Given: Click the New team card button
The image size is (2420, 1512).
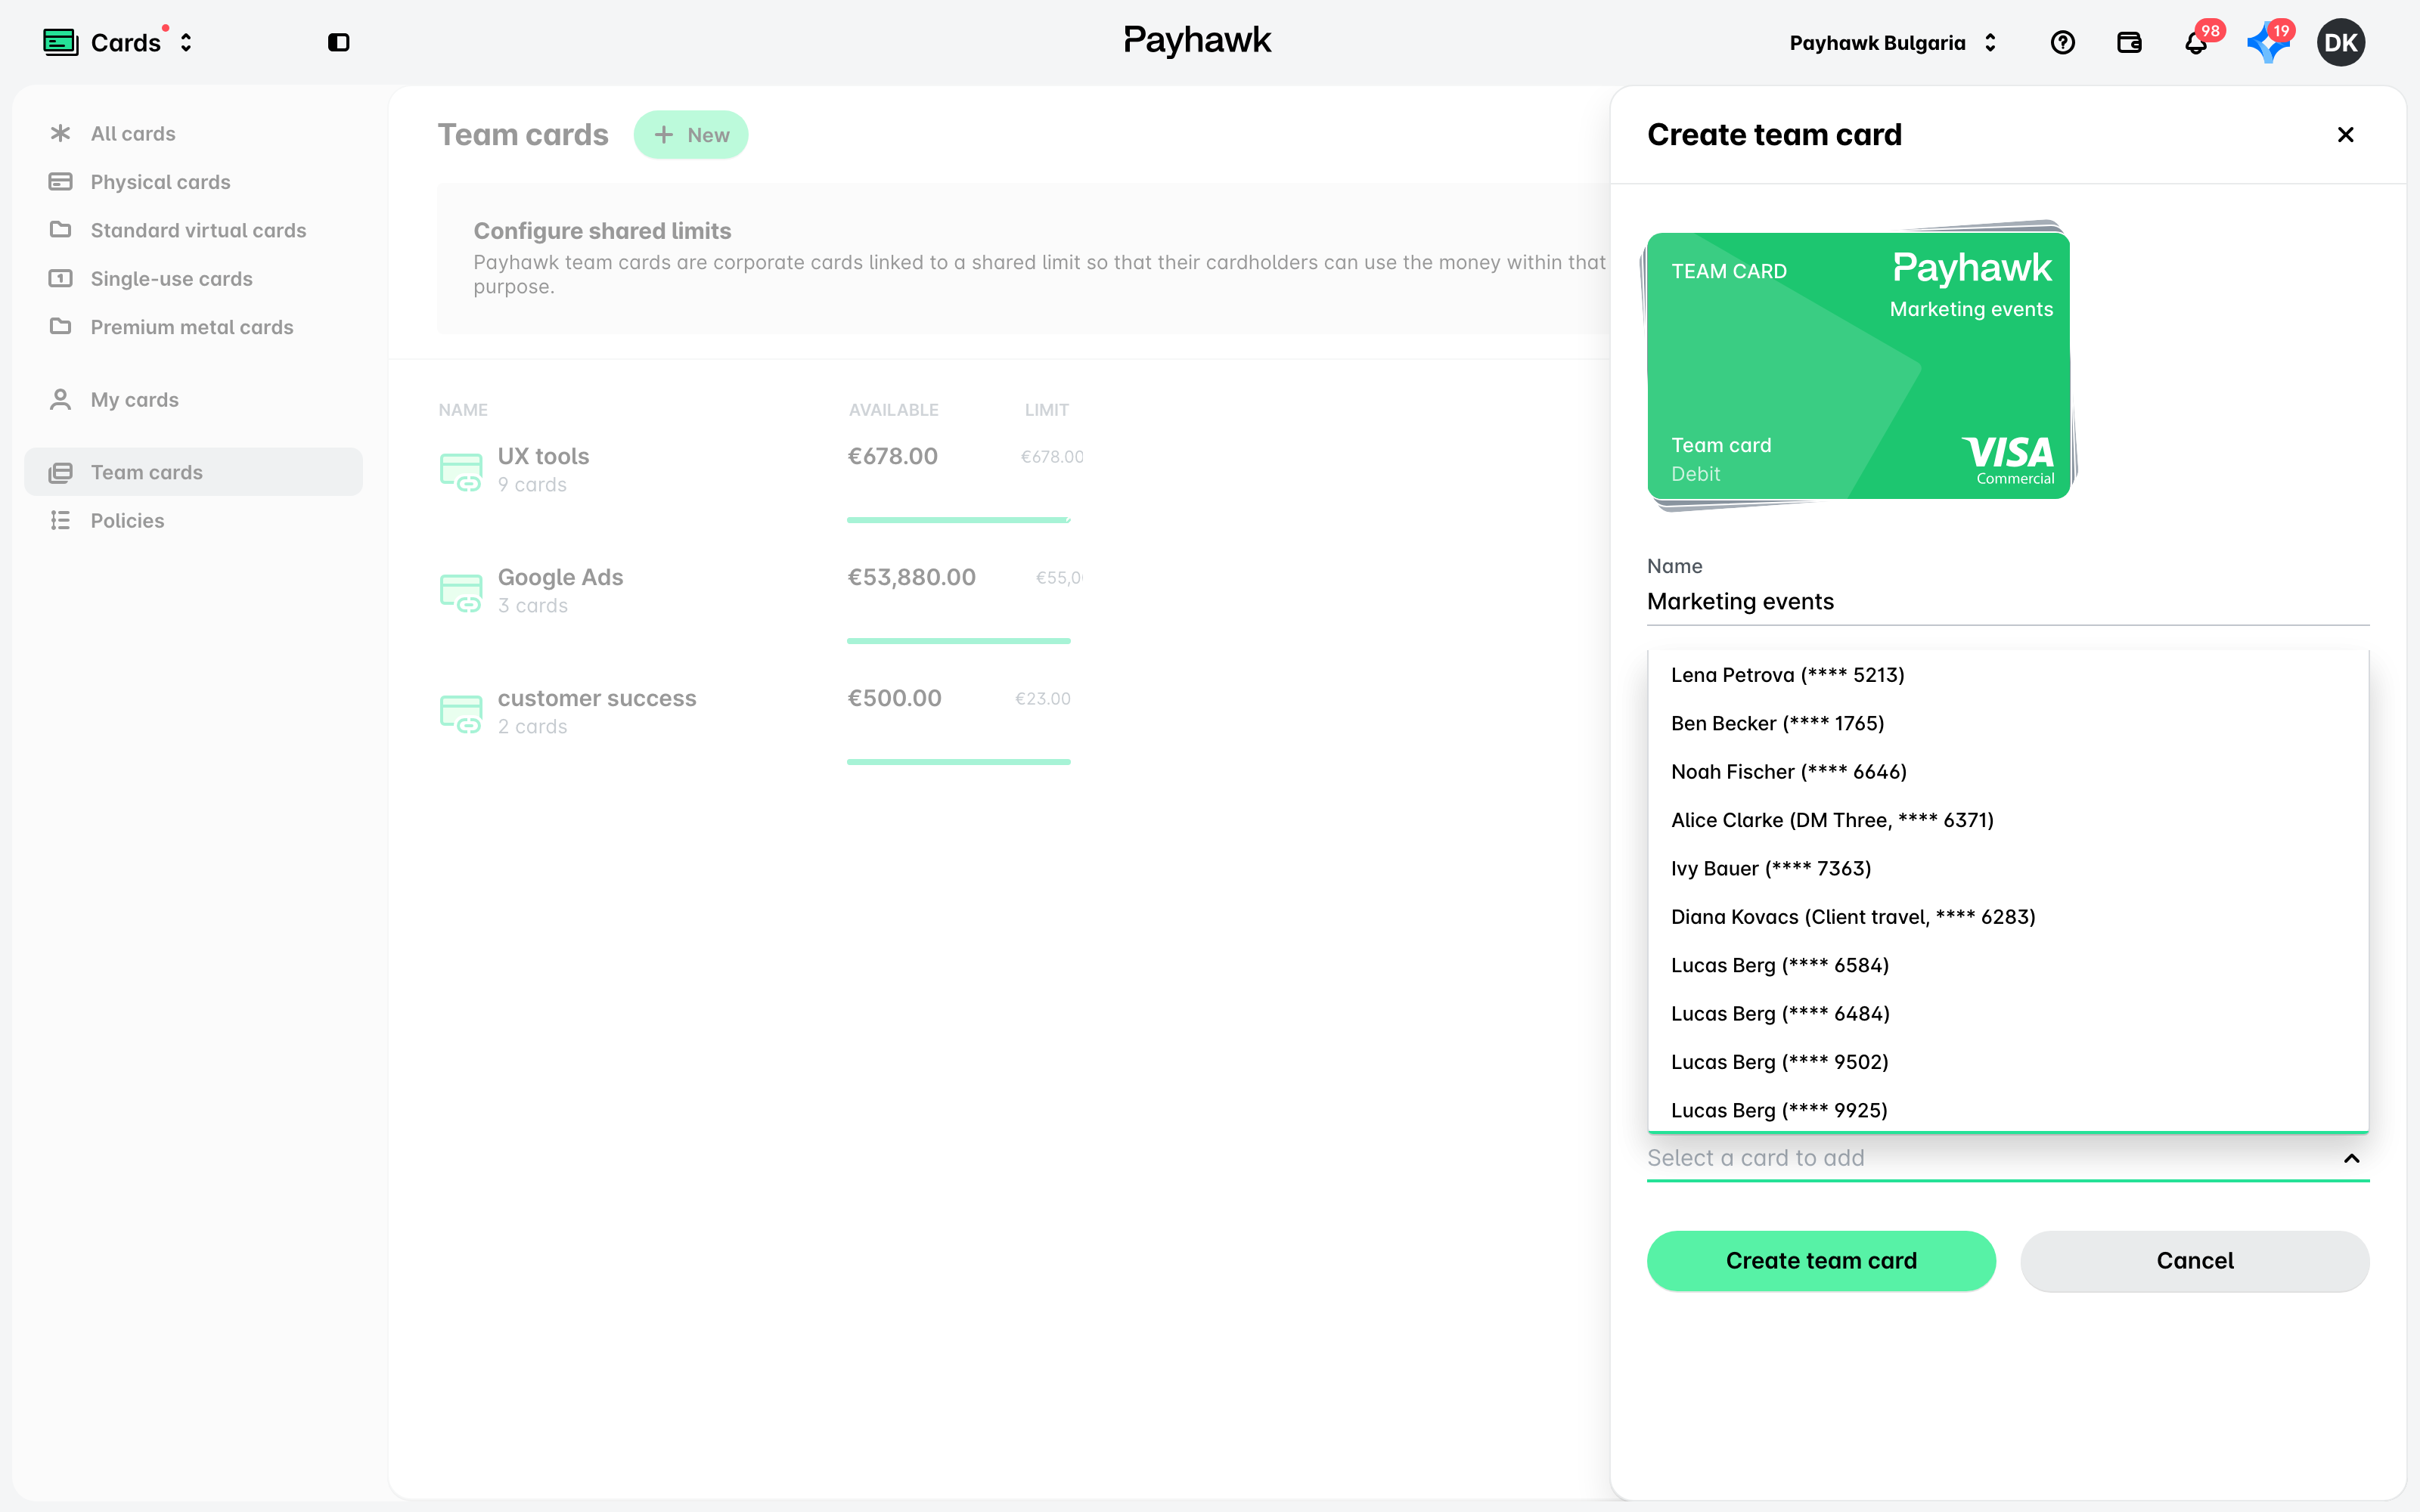Looking at the screenshot, I should tap(691, 135).
